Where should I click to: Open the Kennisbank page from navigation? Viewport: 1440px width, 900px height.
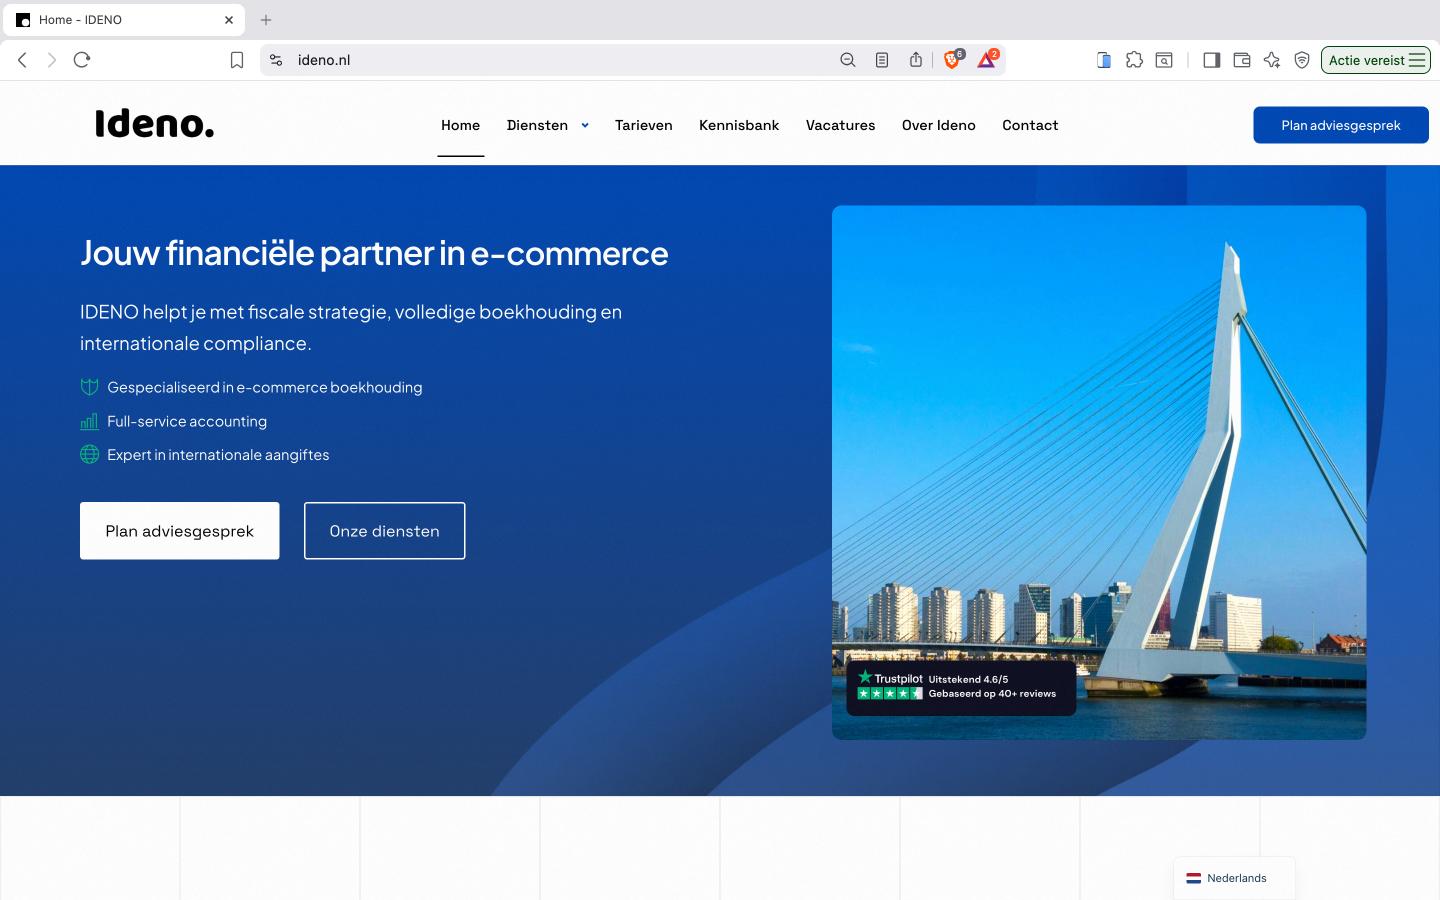[x=739, y=125]
